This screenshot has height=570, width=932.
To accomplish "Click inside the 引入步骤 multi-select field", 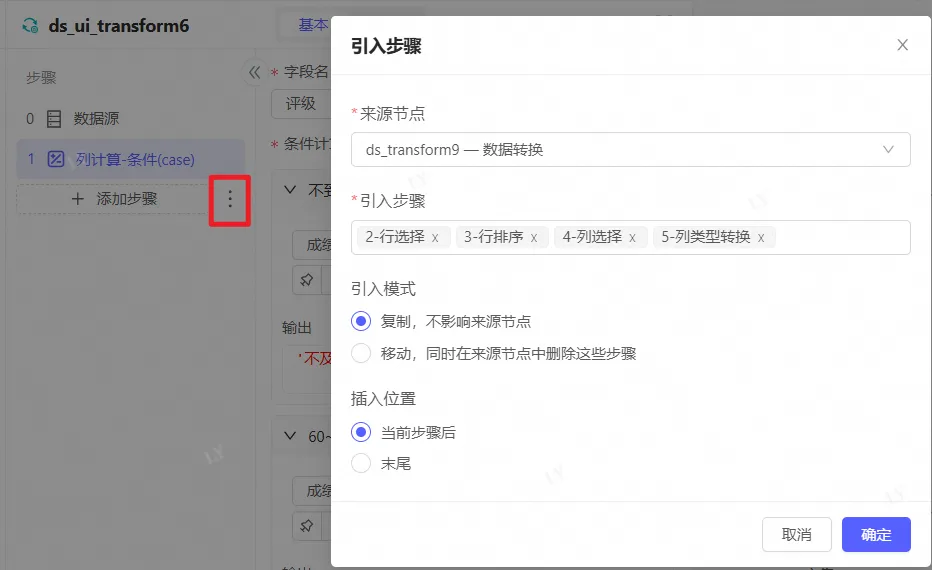I will click(x=840, y=238).
